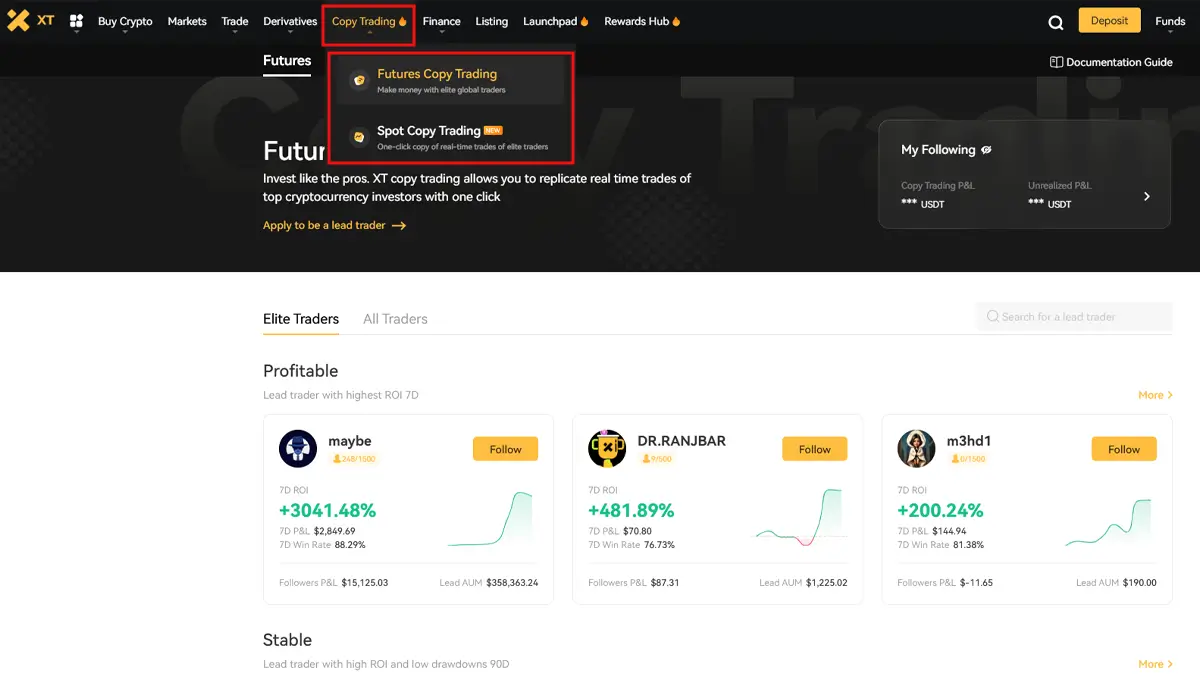1200x675 pixels.
Task: Click the 7D P&L value $70.80
Action: click(x=637, y=531)
